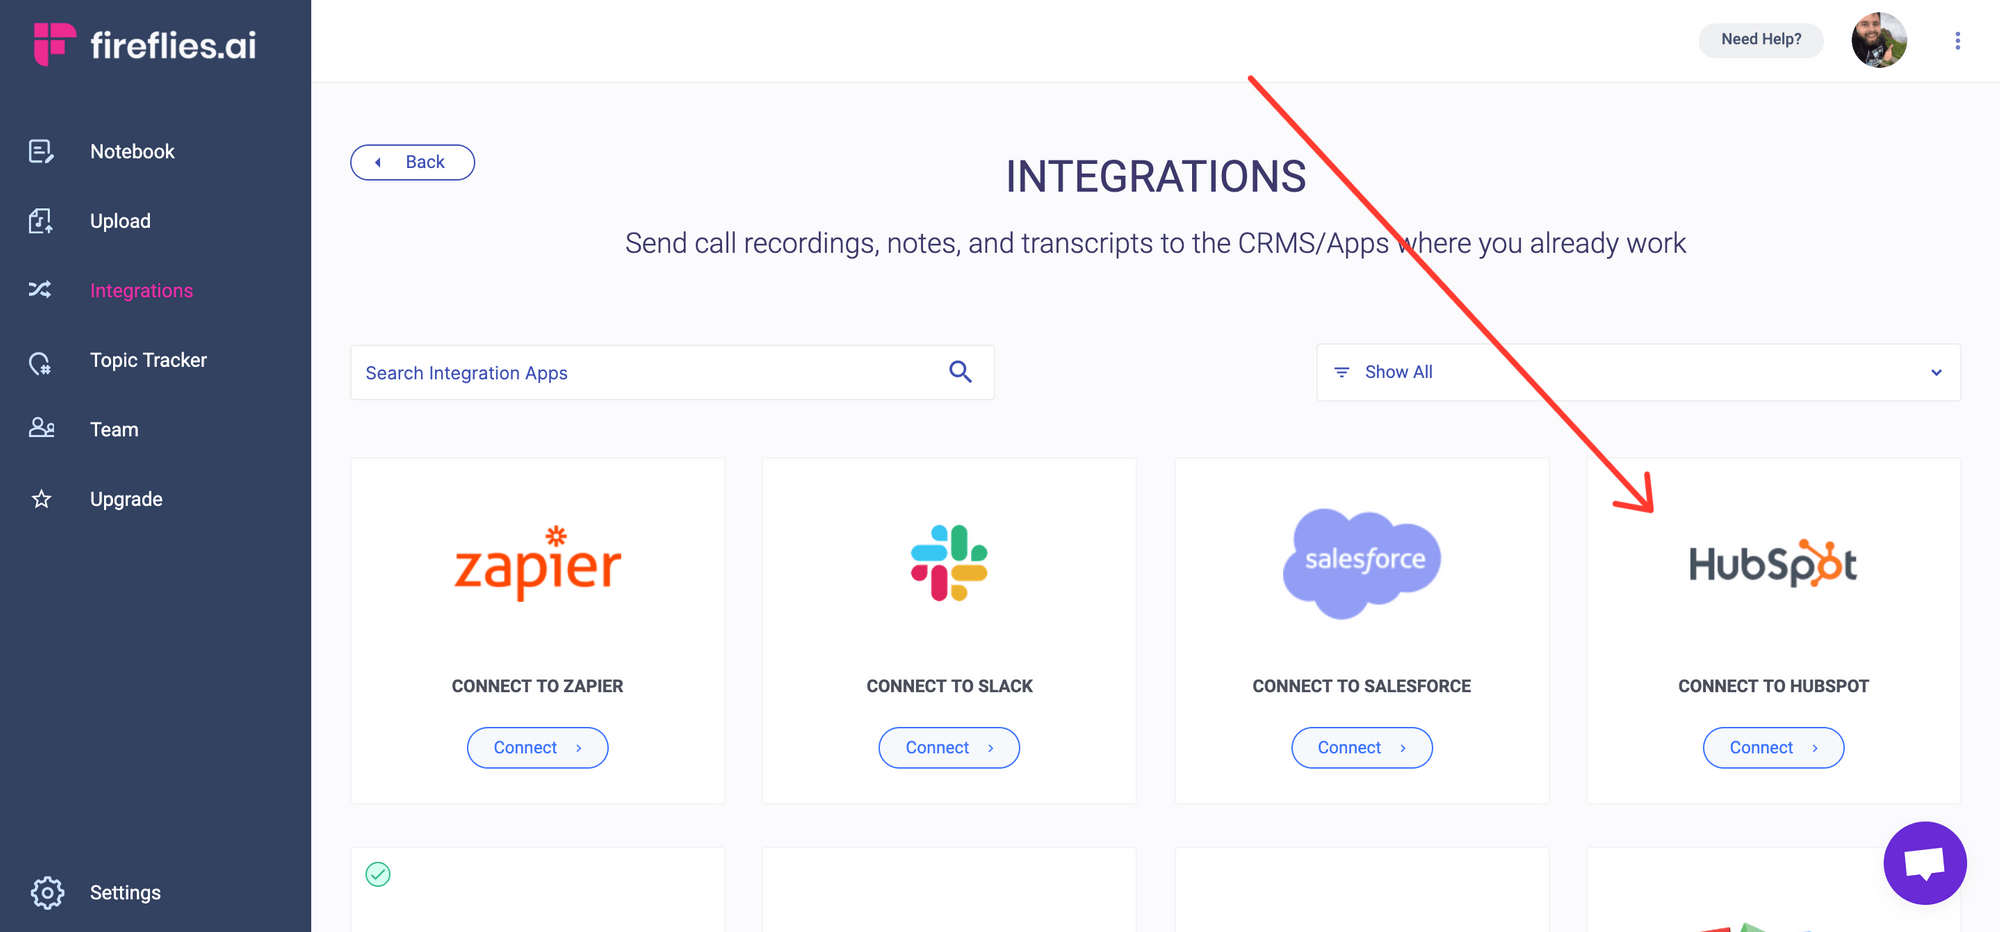Open Settings using the gear icon
The width and height of the screenshot is (2000, 932).
coord(47,892)
